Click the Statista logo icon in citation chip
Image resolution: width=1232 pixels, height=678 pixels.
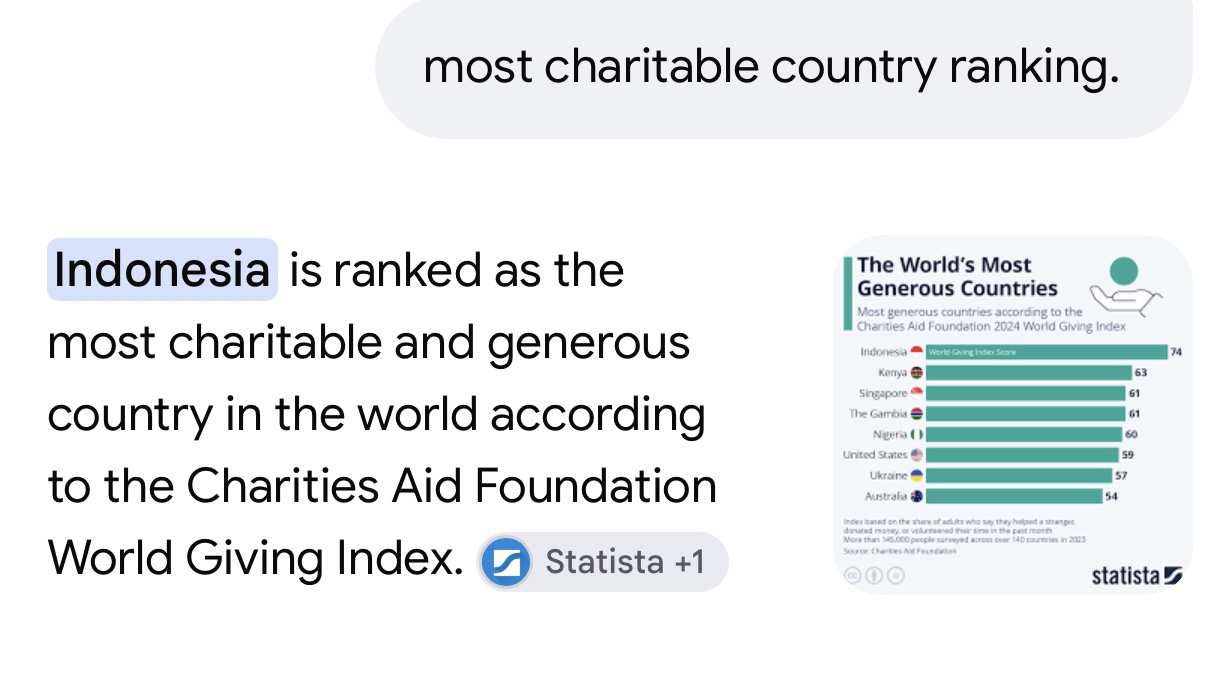coord(505,562)
